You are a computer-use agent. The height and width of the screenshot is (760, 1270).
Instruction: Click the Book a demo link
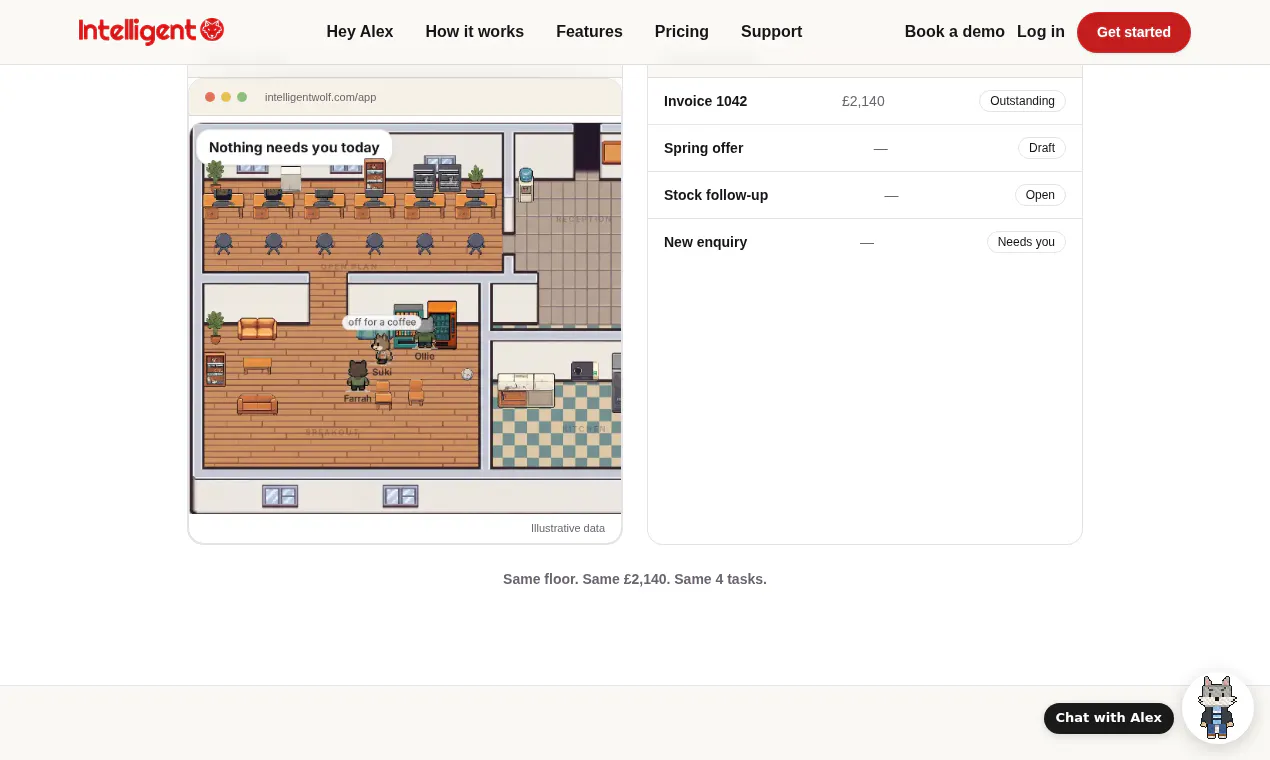click(x=955, y=32)
